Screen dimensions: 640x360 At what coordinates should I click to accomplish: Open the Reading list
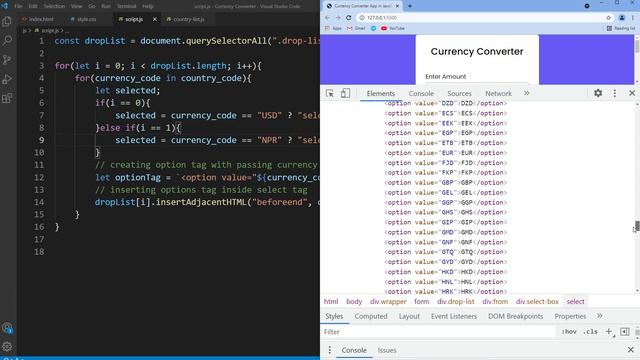[x=621, y=28]
